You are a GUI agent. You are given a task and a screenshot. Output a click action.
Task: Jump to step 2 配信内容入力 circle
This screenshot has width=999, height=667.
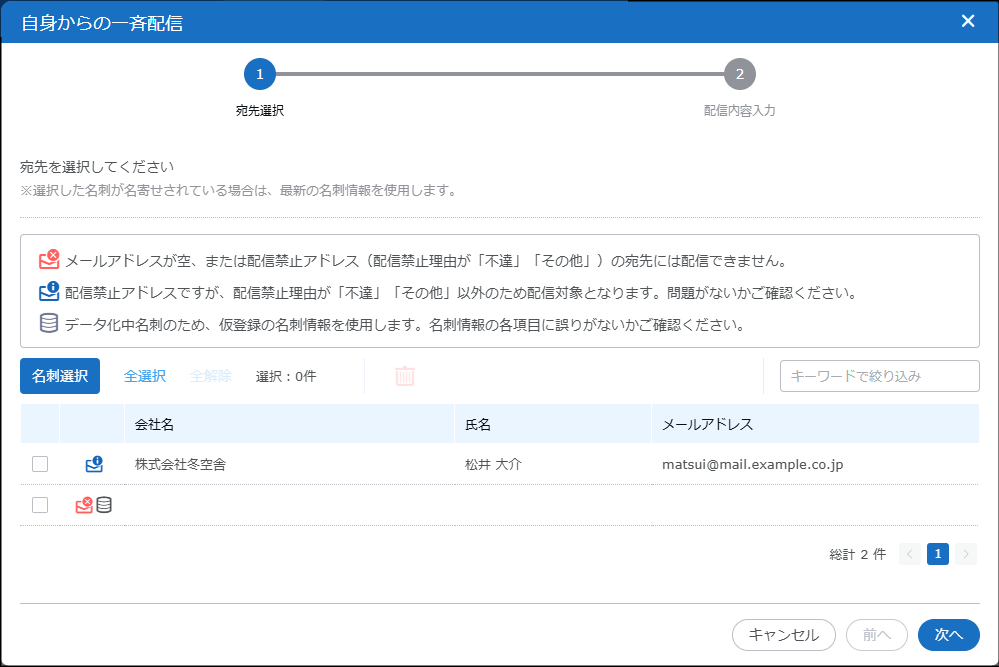tap(739, 74)
